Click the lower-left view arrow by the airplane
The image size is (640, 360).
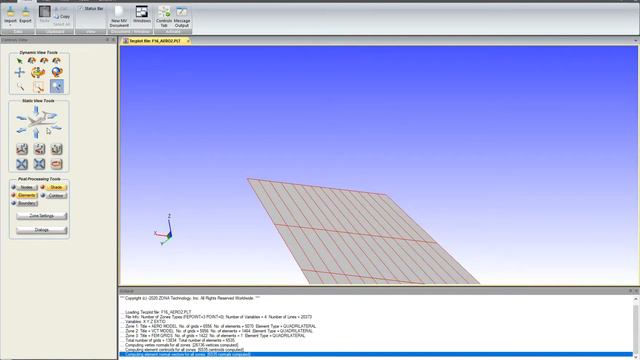point(21,131)
